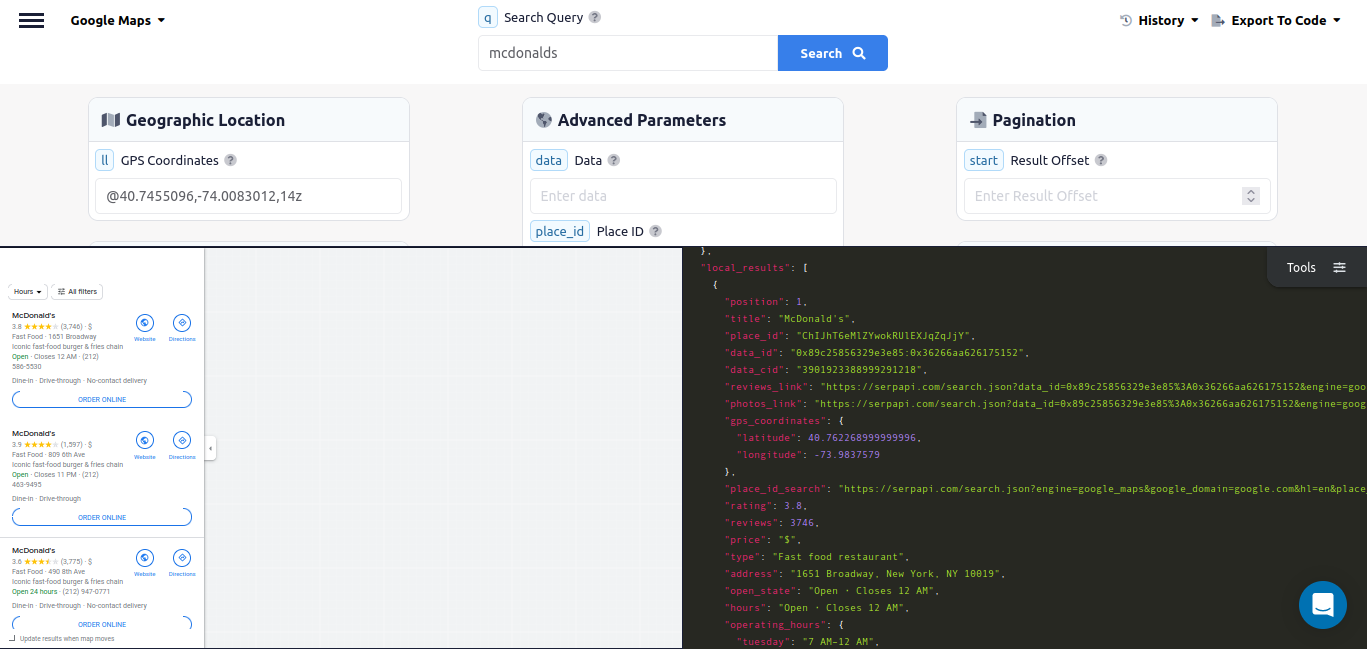Click the photos_link URL in JSON

click(1090, 403)
